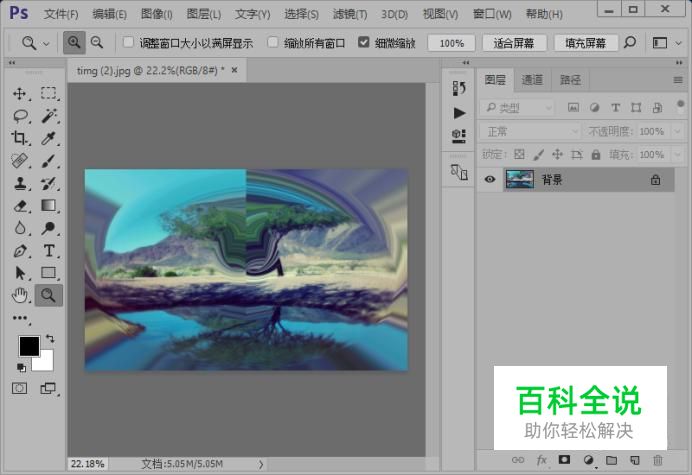Screen dimensions: 692x475
Task: Open fill value dropdown arrow
Action: (x=678, y=155)
